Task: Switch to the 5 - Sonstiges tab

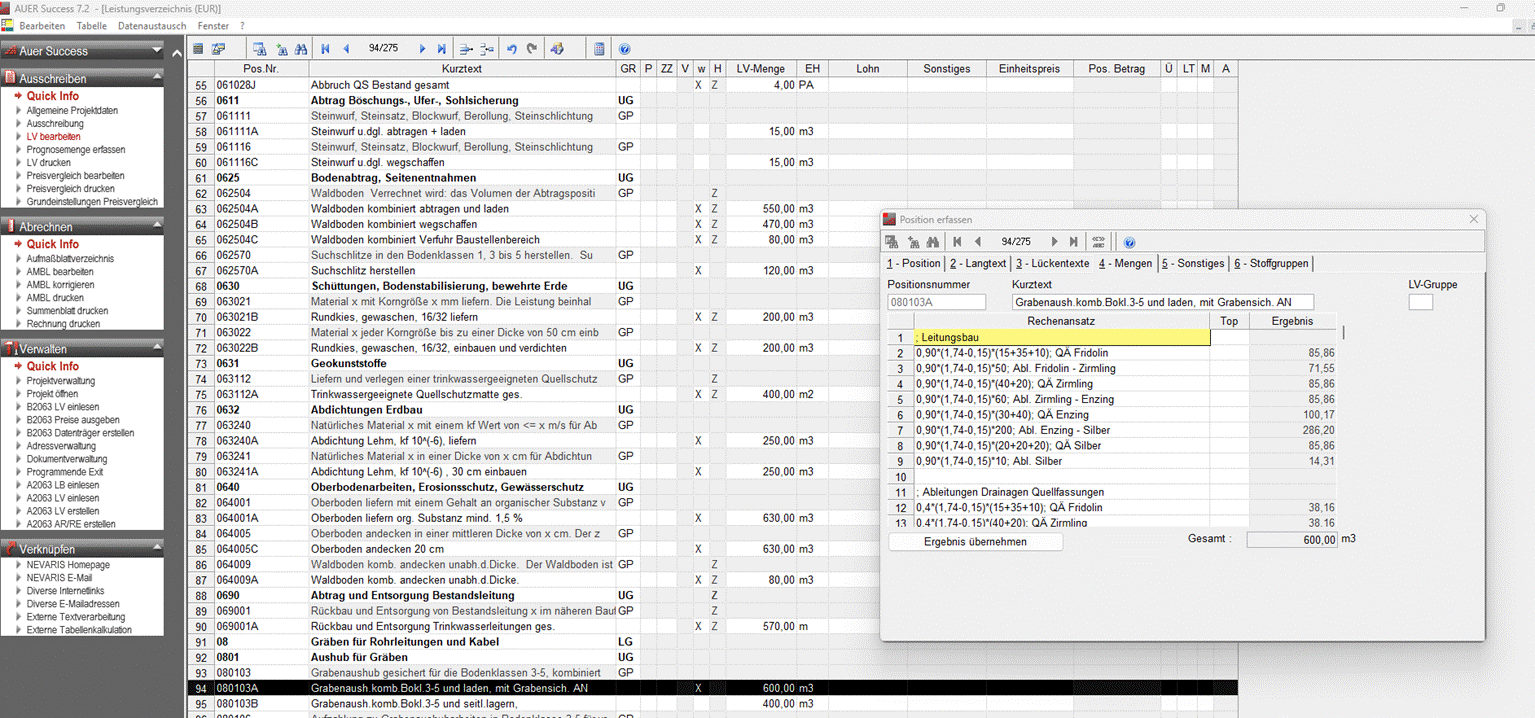Action: (1192, 263)
